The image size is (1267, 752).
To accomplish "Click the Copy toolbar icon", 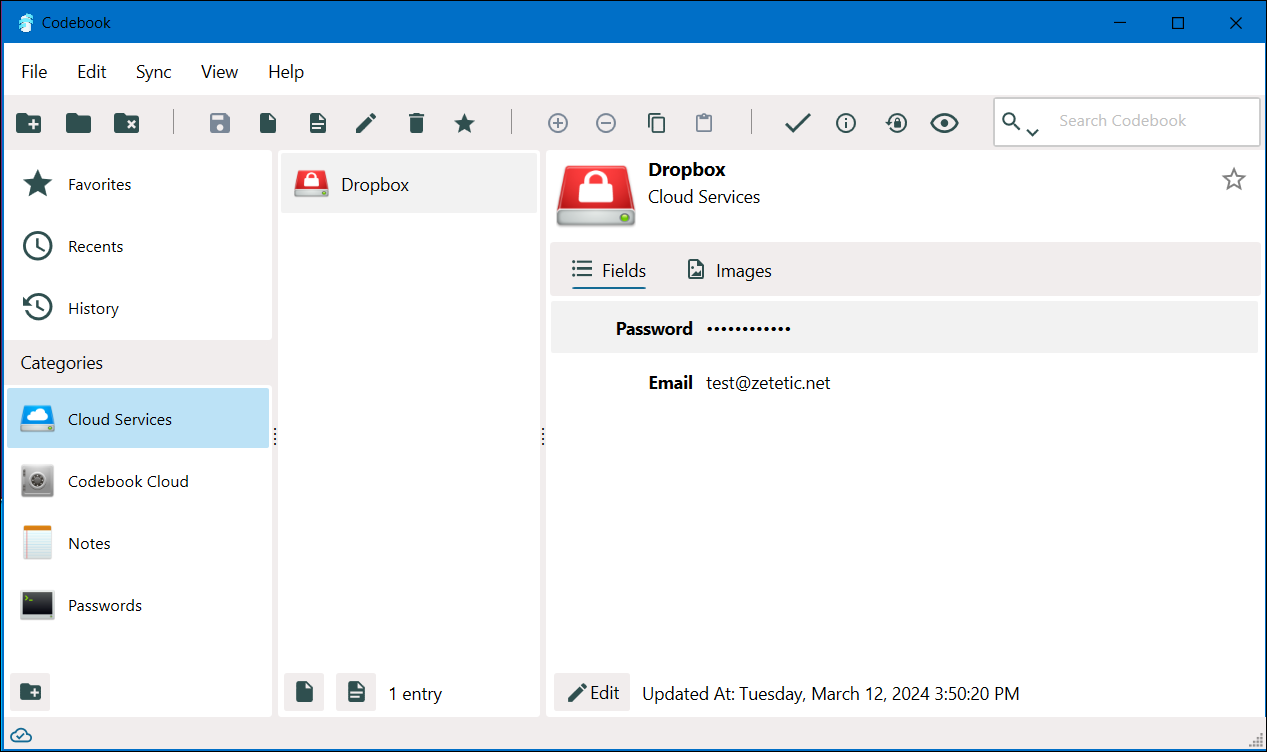I will coord(656,123).
